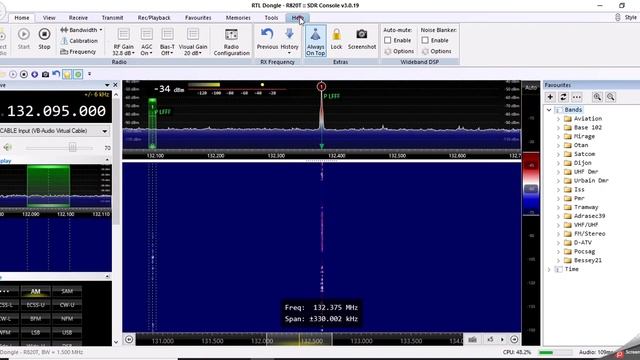Open RF Gain 32.8 dB dropdown

123,42
